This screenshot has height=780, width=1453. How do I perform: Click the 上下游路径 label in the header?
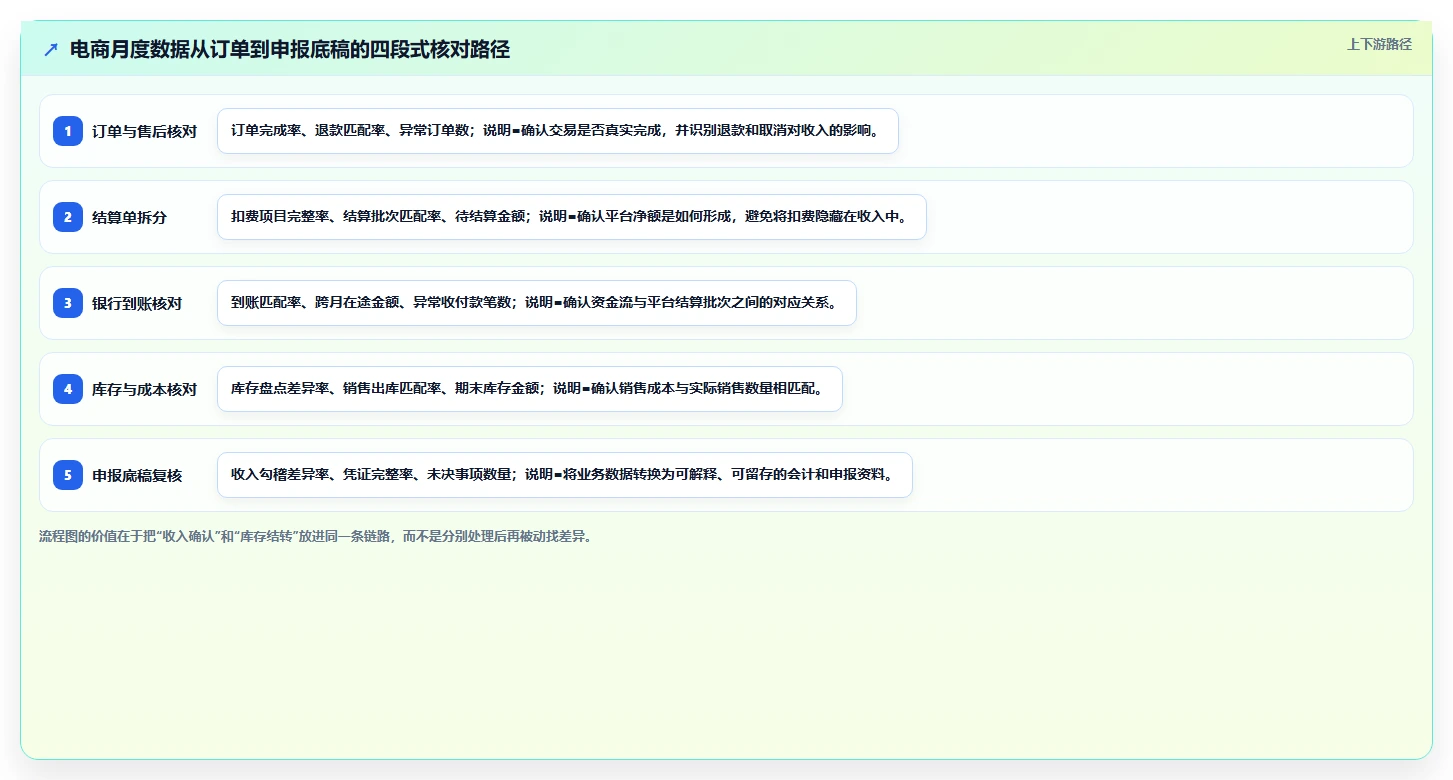1379,44
